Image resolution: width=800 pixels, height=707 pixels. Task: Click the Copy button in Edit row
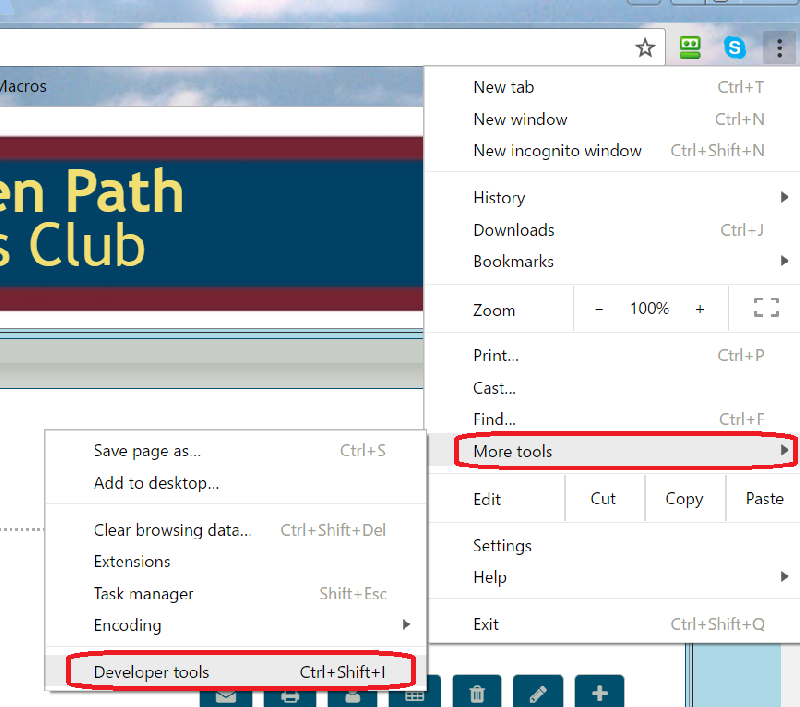point(684,498)
